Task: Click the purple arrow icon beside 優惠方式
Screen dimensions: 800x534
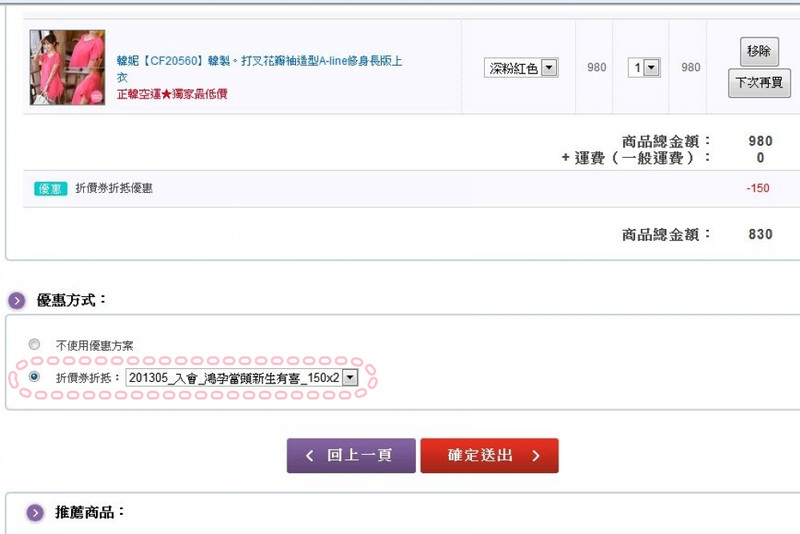Action: (17, 301)
